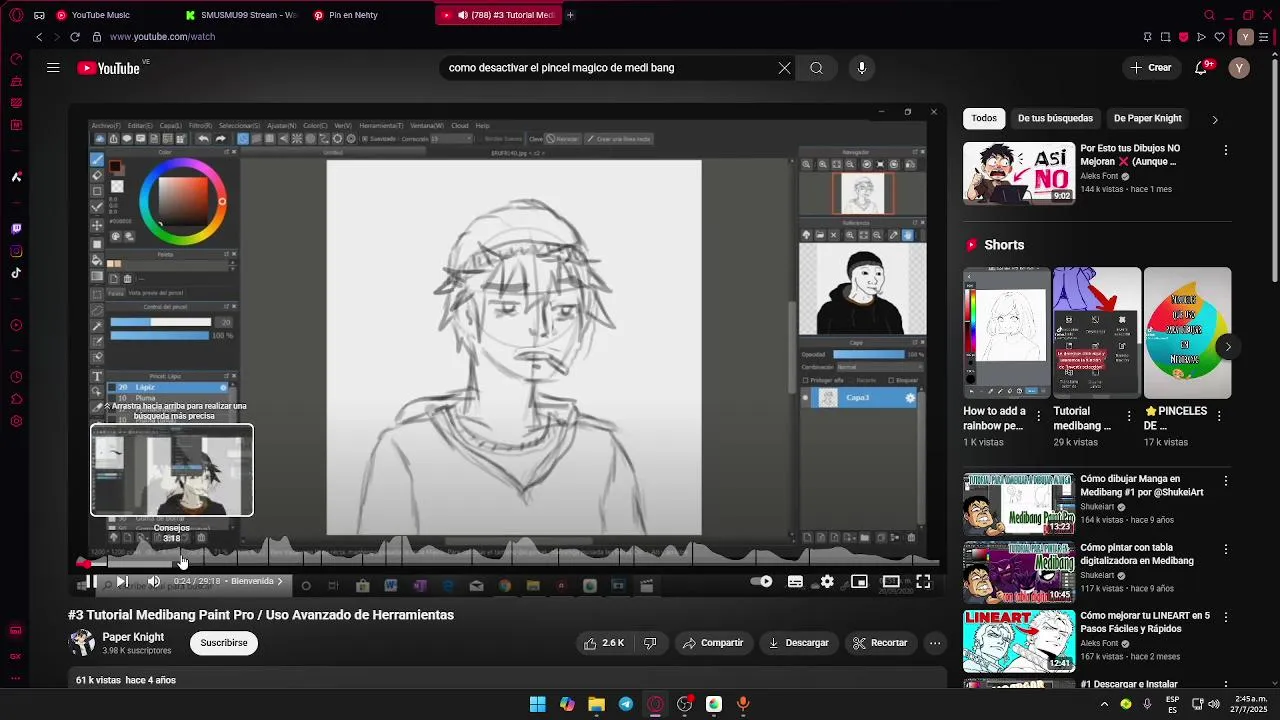
Task: Expand the Bienvenida chapter list
Action: [x=257, y=581]
